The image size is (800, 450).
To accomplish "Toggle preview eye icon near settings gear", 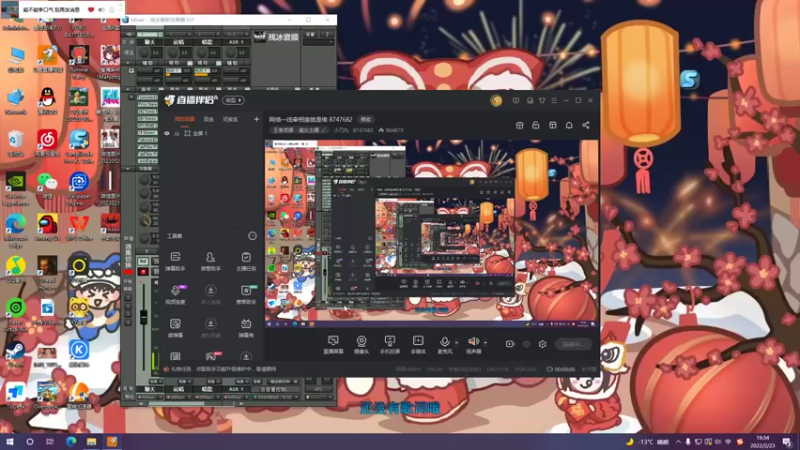I will point(527,344).
